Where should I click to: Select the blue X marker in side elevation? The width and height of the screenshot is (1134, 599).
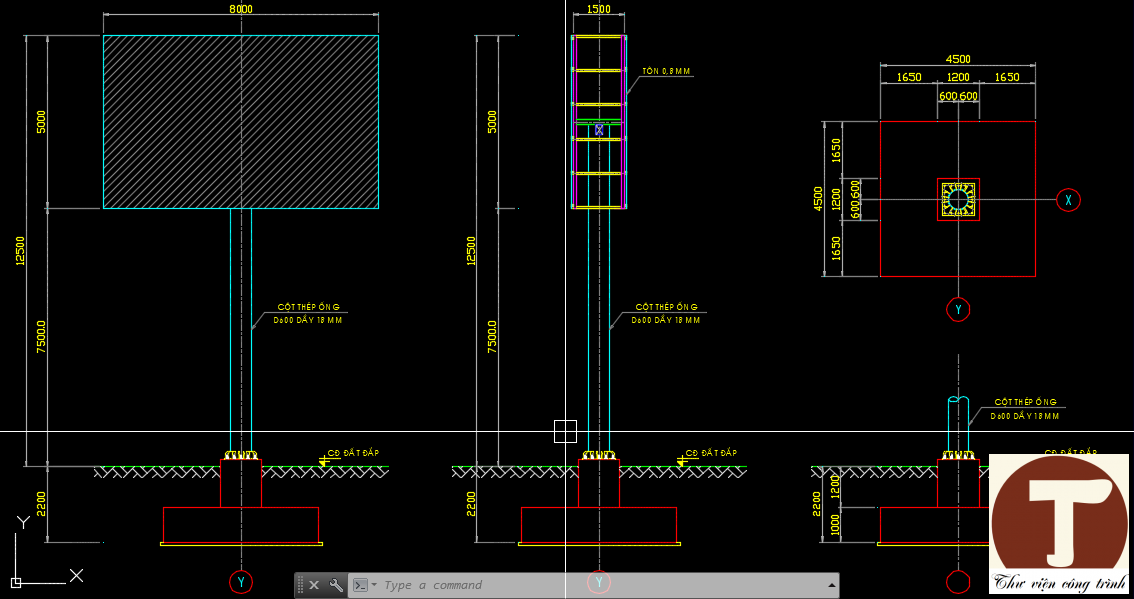599,129
